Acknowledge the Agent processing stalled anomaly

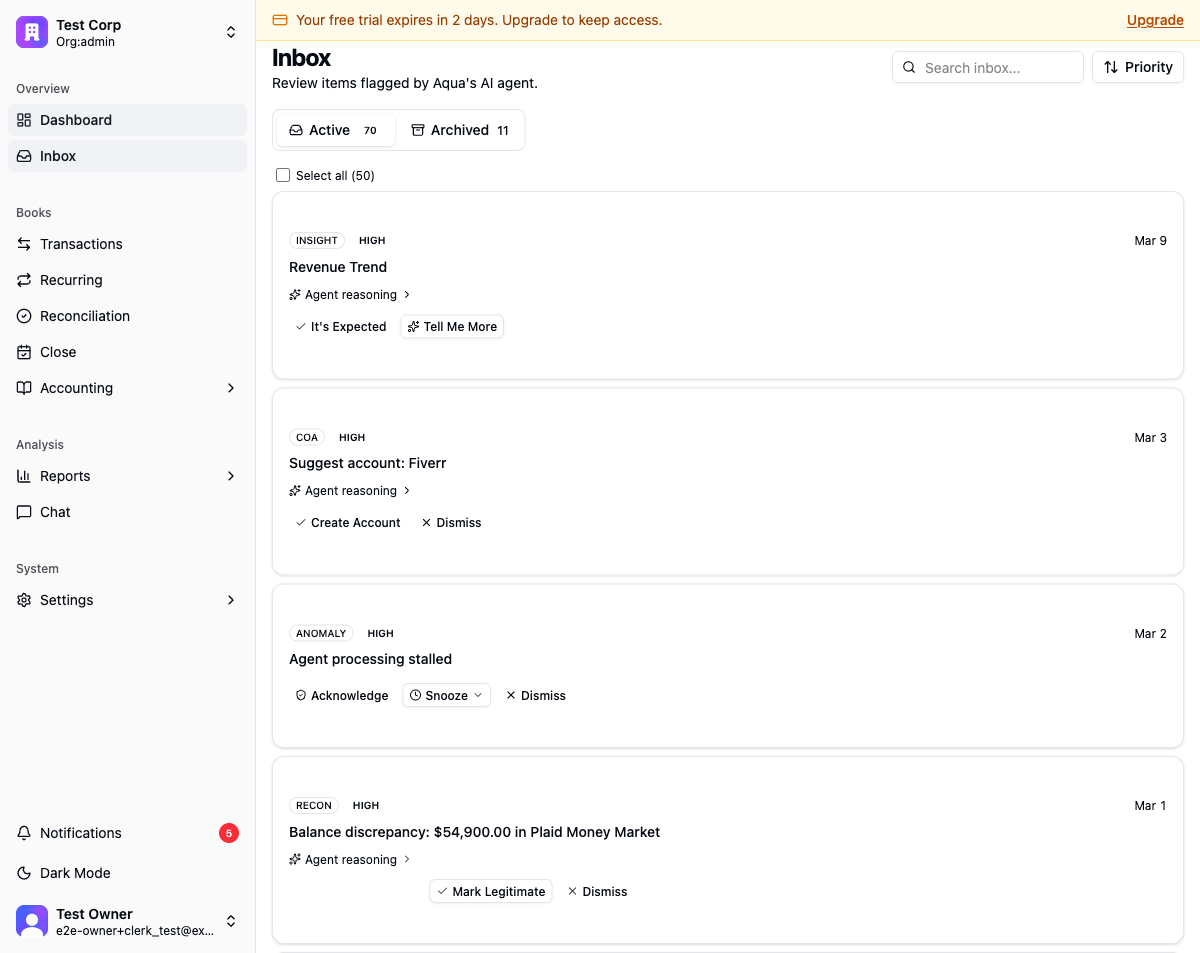[341, 695]
